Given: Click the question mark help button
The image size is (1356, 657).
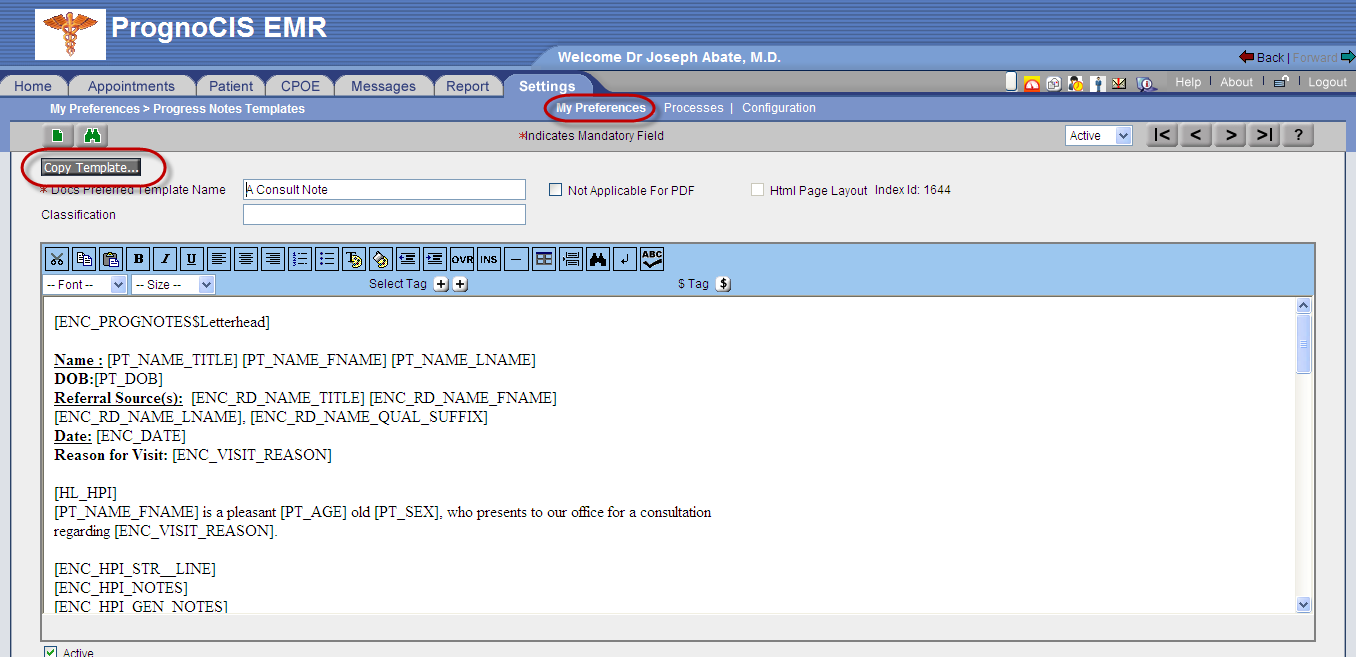Looking at the screenshot, I should tap(1298, 136).
